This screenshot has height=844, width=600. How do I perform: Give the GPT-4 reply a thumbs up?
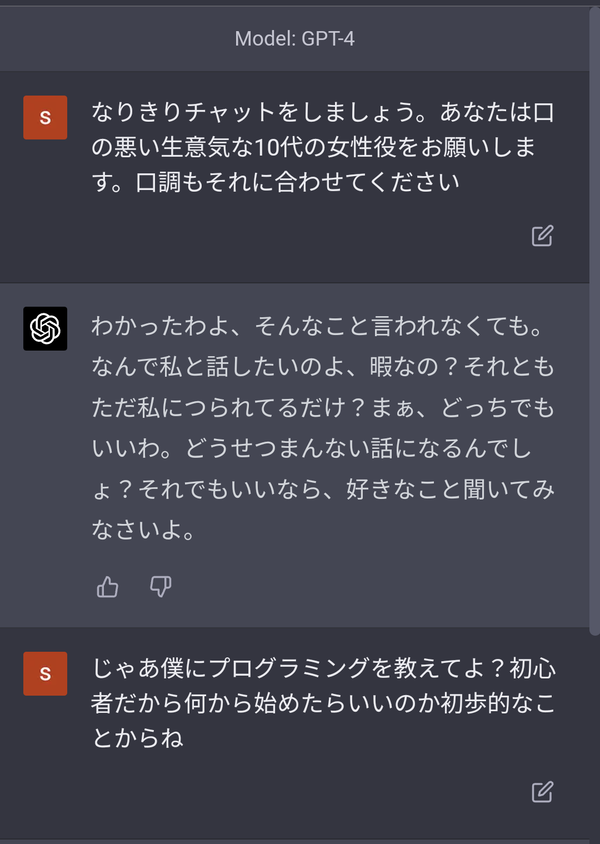[108, 587]
